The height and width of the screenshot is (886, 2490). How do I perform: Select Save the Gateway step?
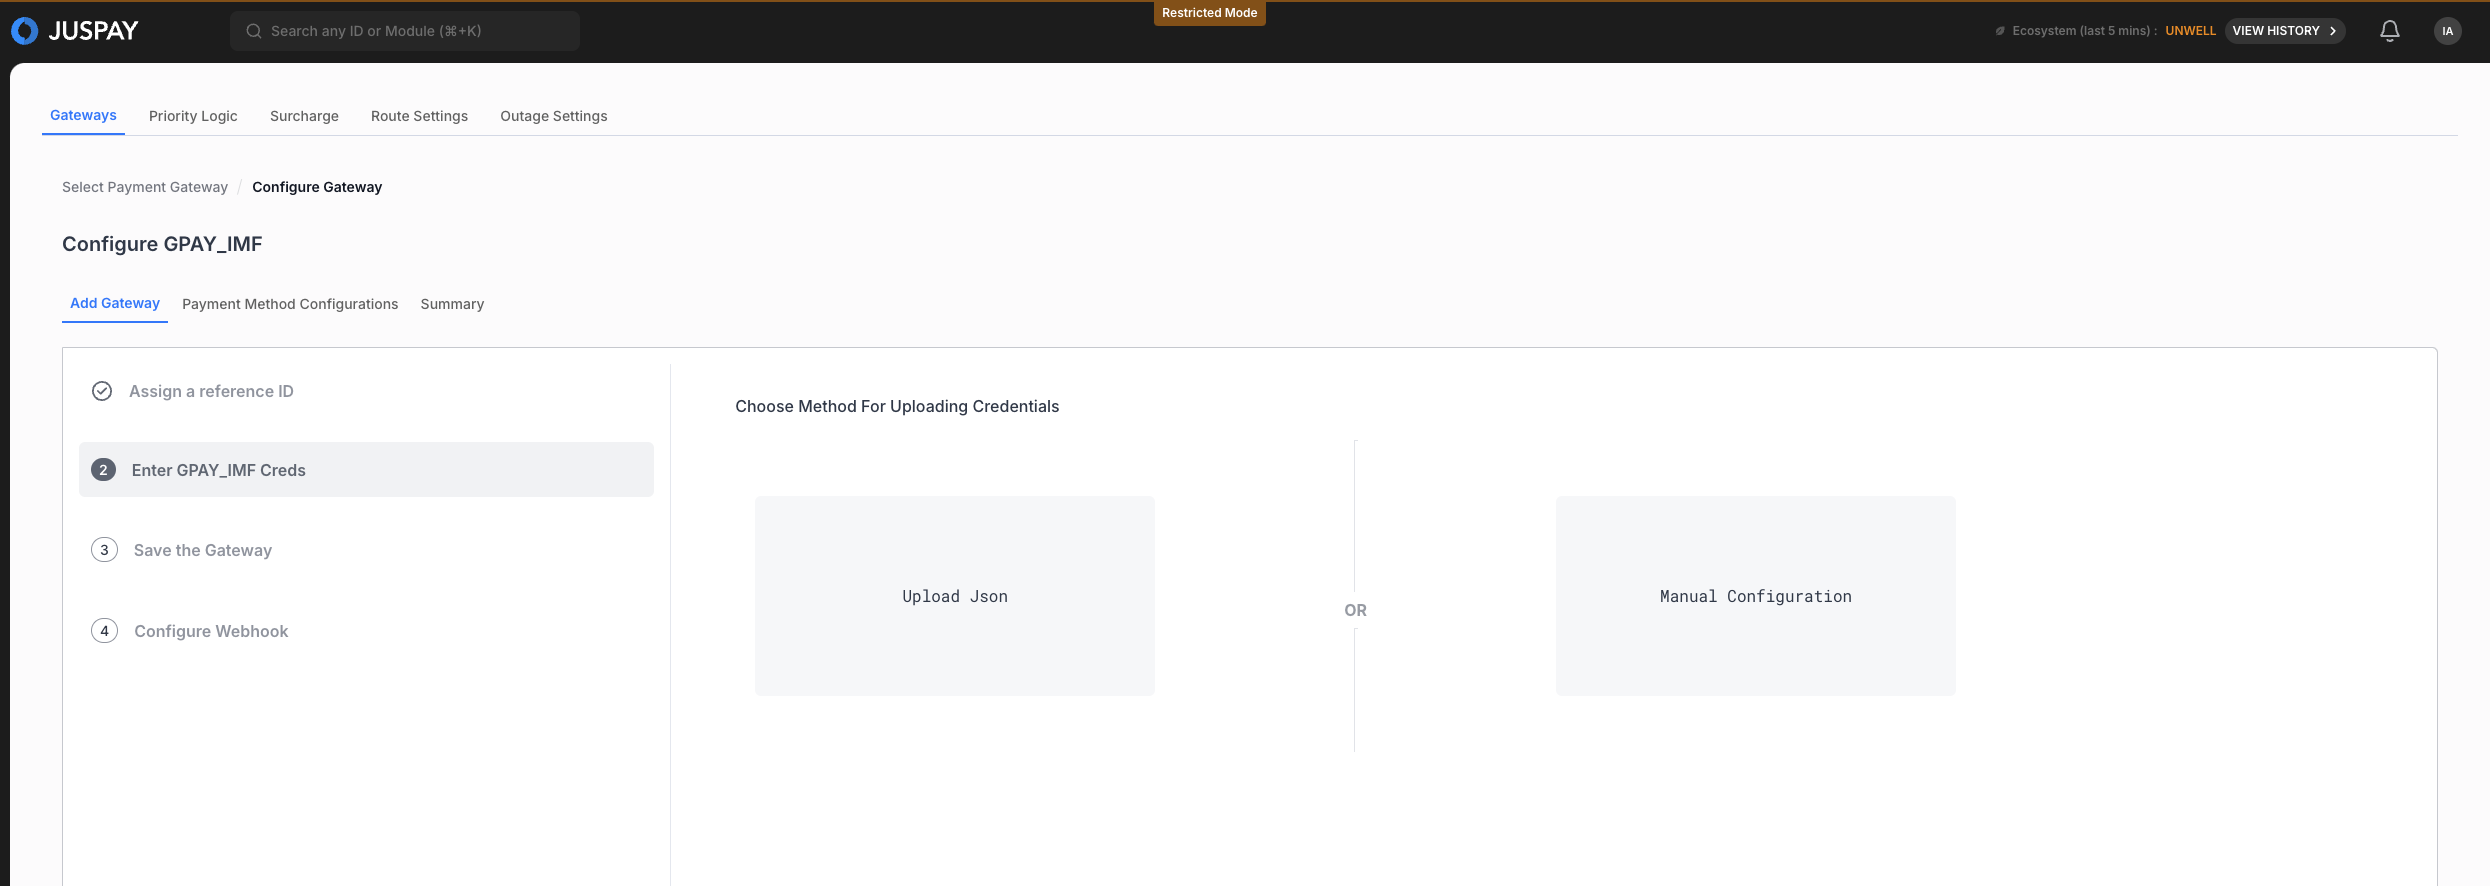(203, 550)
